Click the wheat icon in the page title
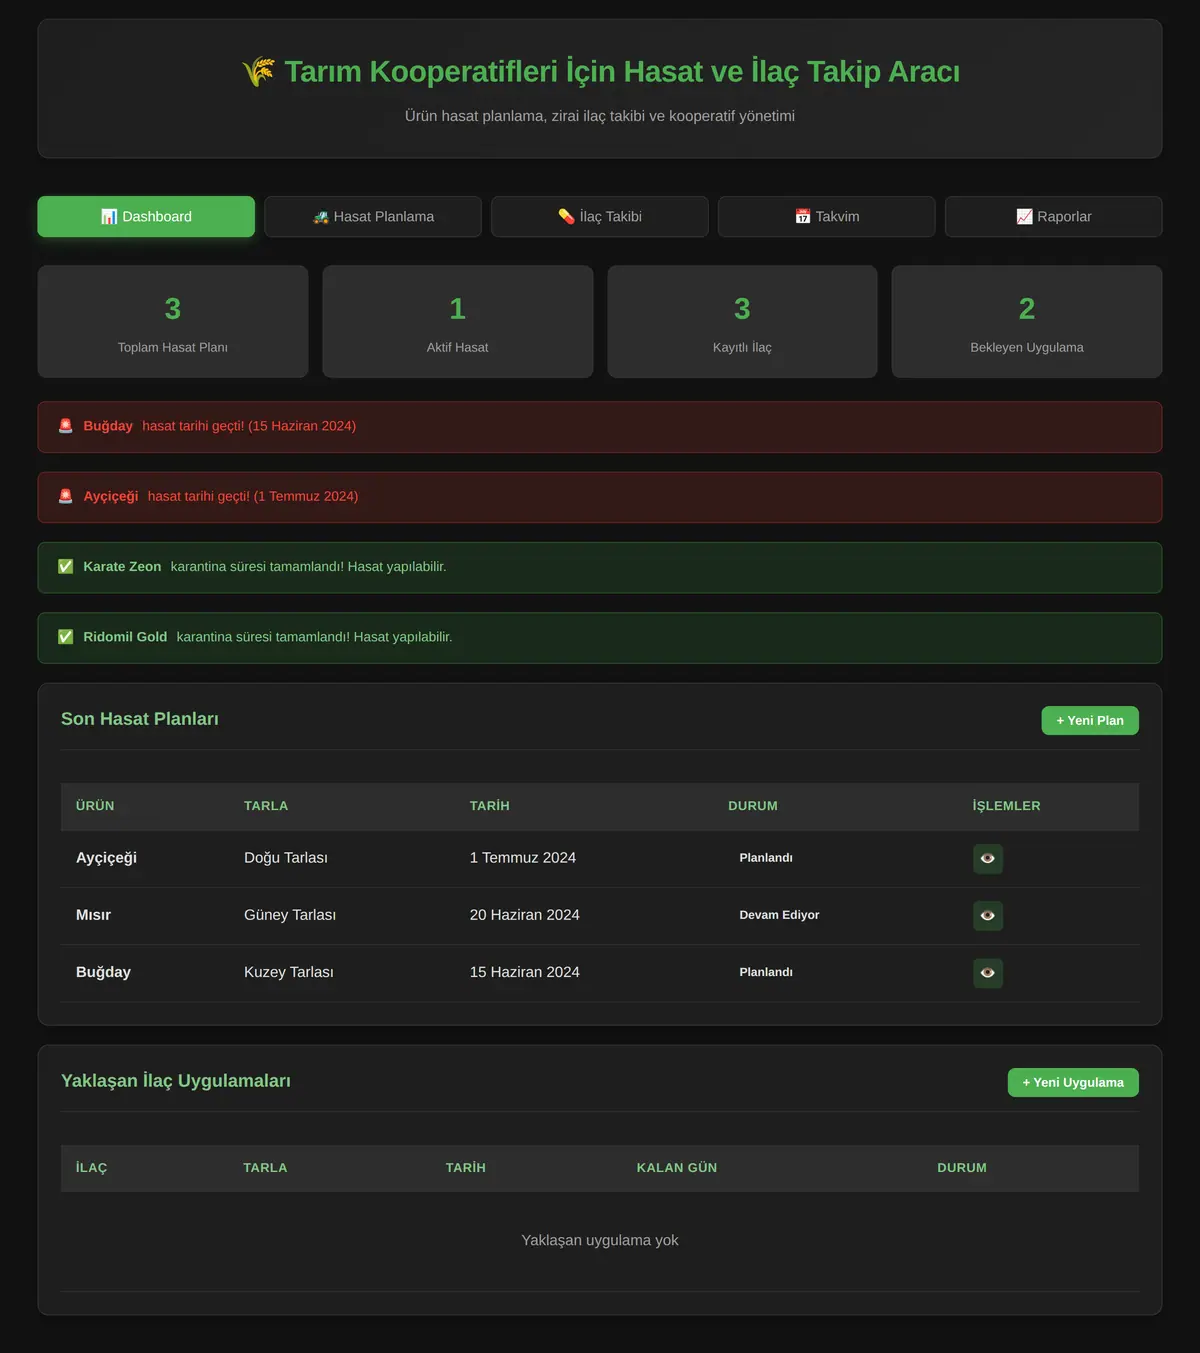 258,72
